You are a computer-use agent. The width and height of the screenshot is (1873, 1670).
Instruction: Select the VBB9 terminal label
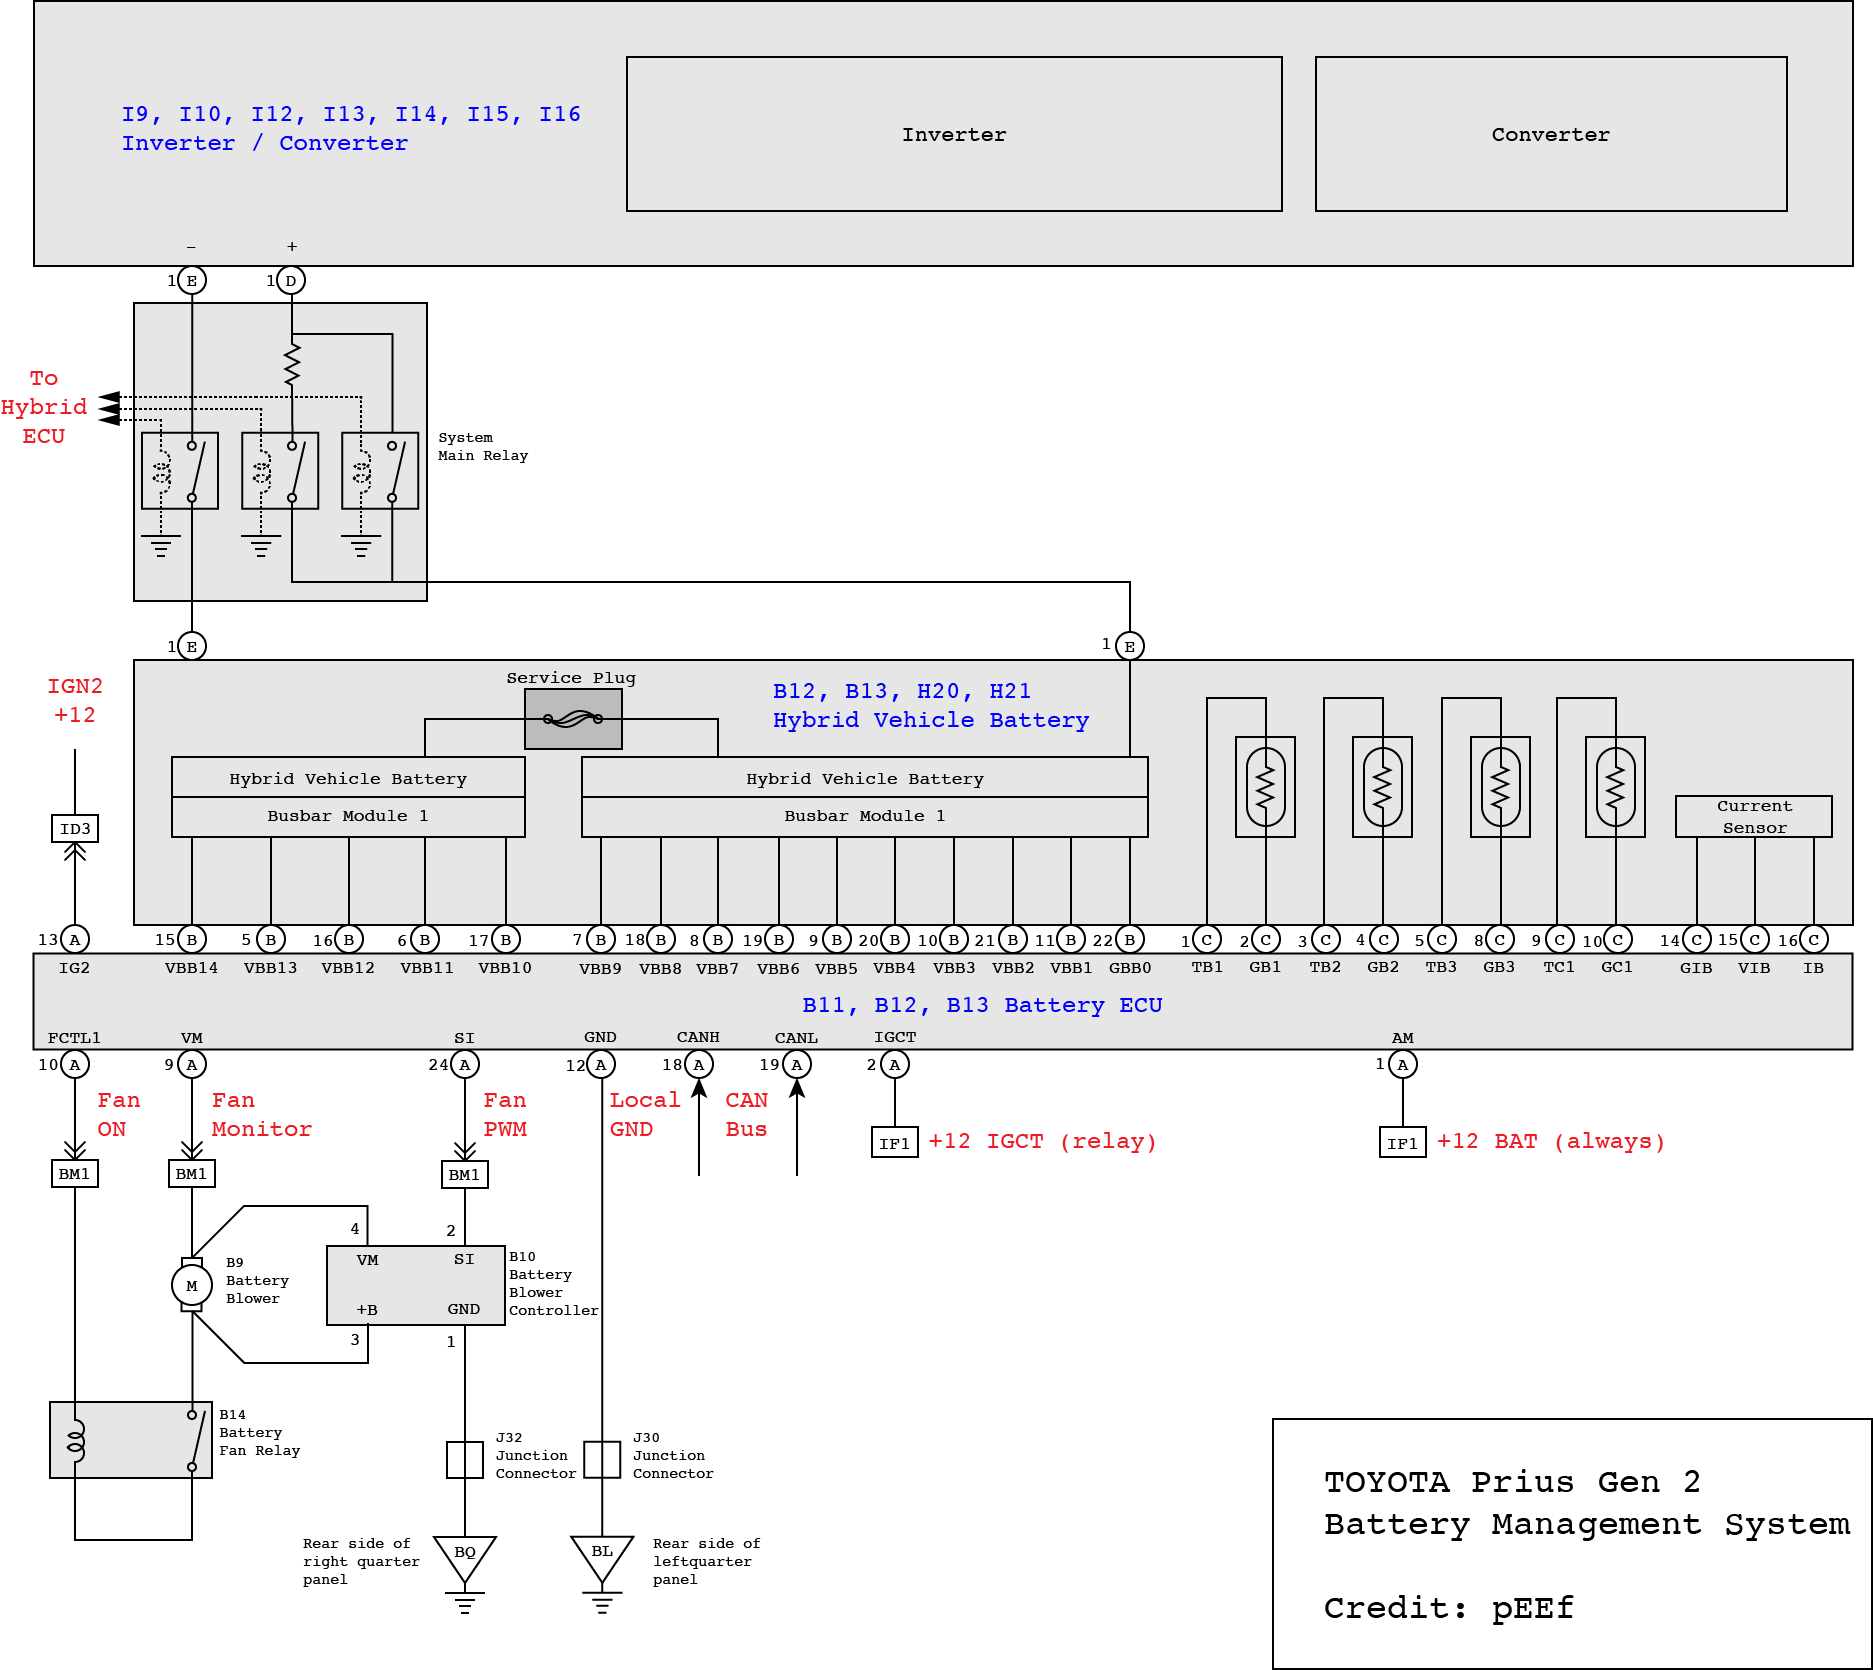[600, 968]
